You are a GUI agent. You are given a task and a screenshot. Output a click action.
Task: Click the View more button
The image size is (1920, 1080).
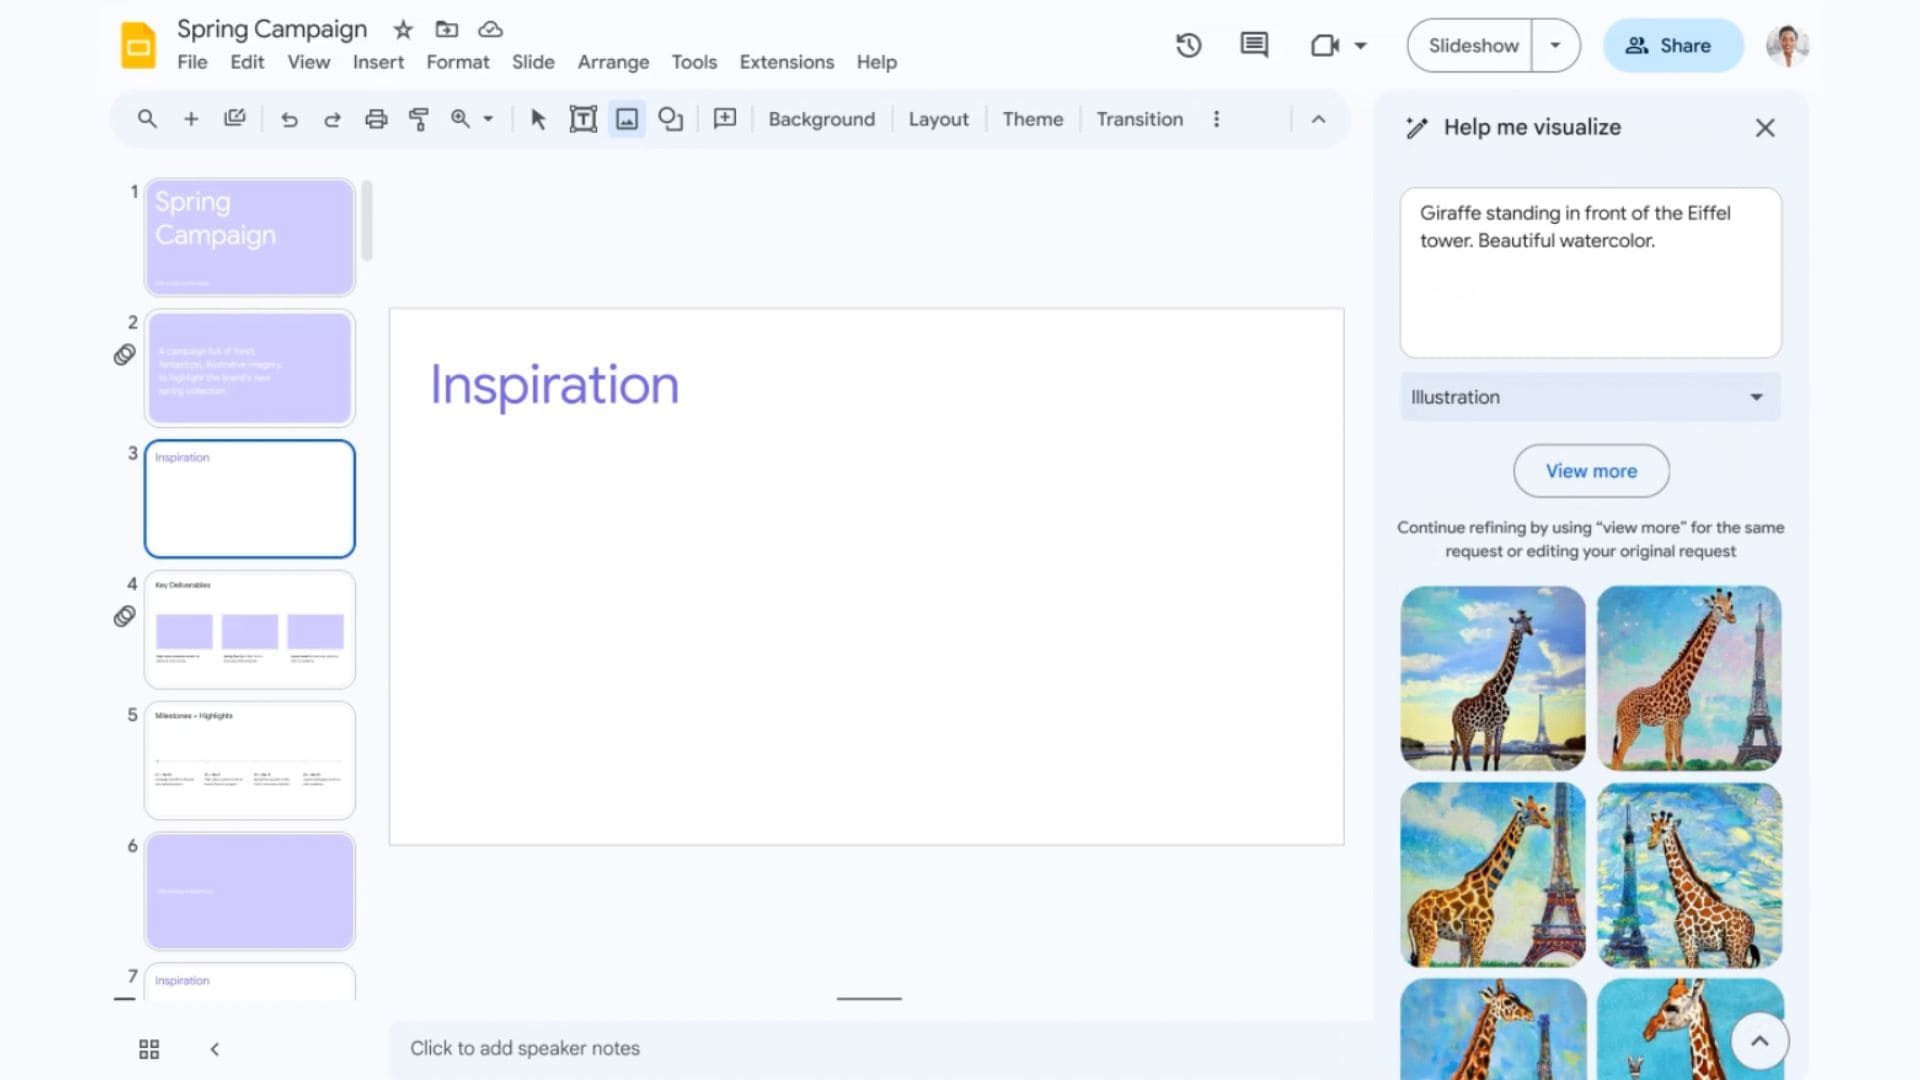click(1590, 471)
